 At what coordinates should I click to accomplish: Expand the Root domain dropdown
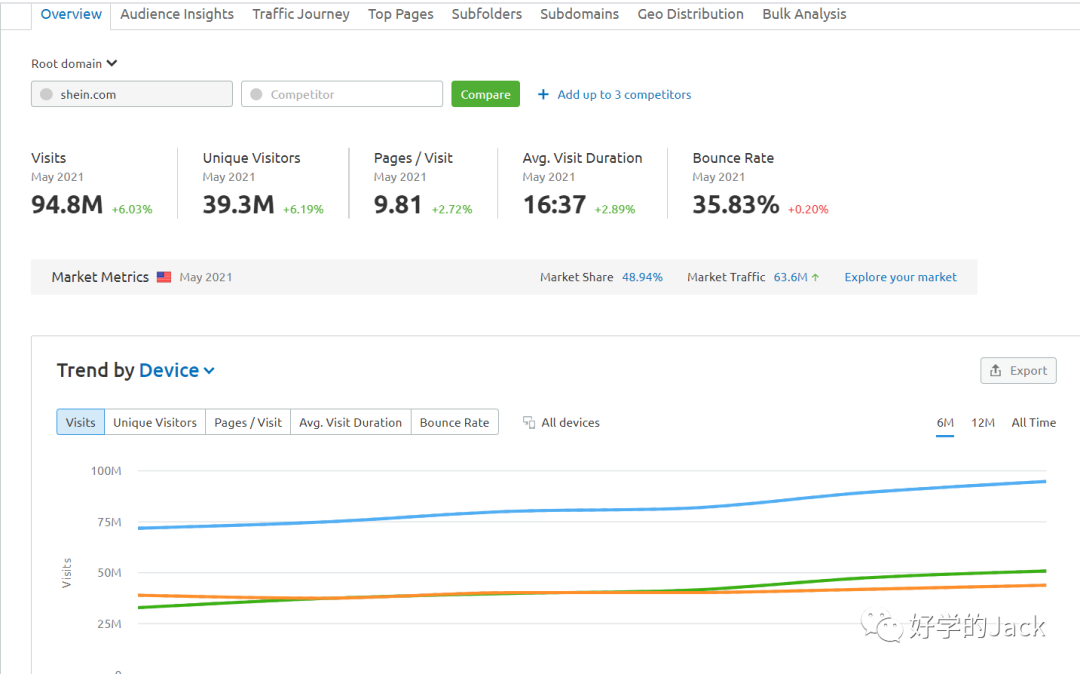click(x=74, y=63)
